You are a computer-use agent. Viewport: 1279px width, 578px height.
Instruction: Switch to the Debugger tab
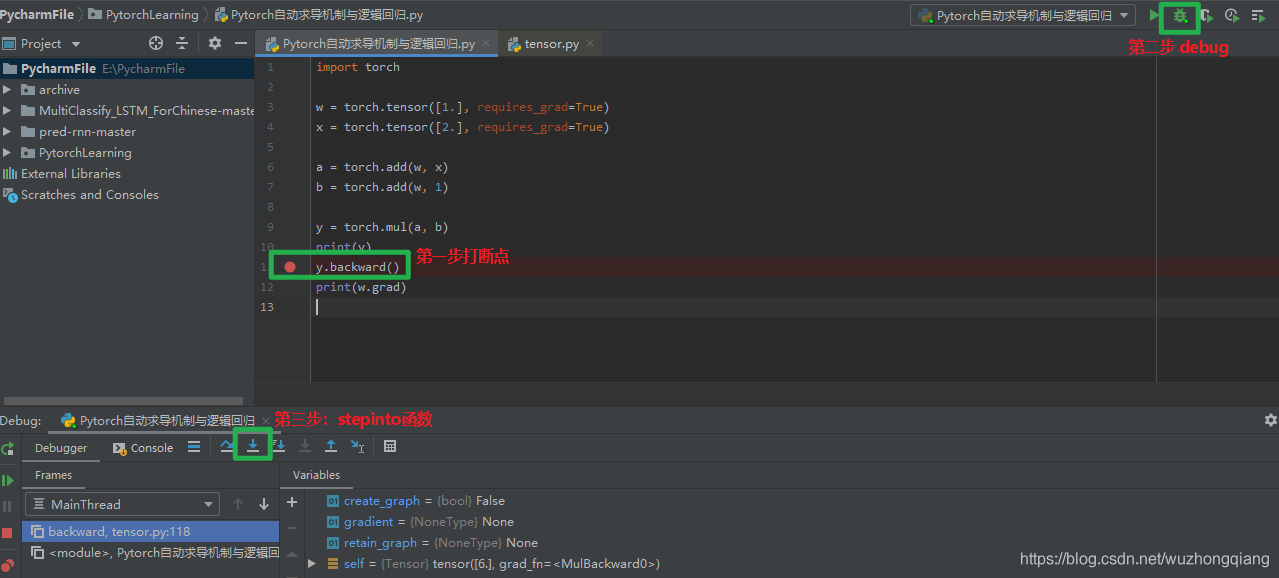(61, 448)
